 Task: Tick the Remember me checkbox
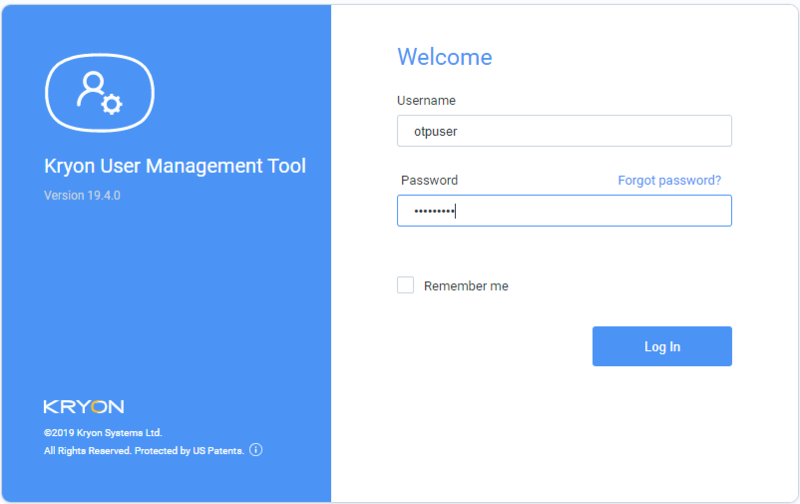click(406, 285)
